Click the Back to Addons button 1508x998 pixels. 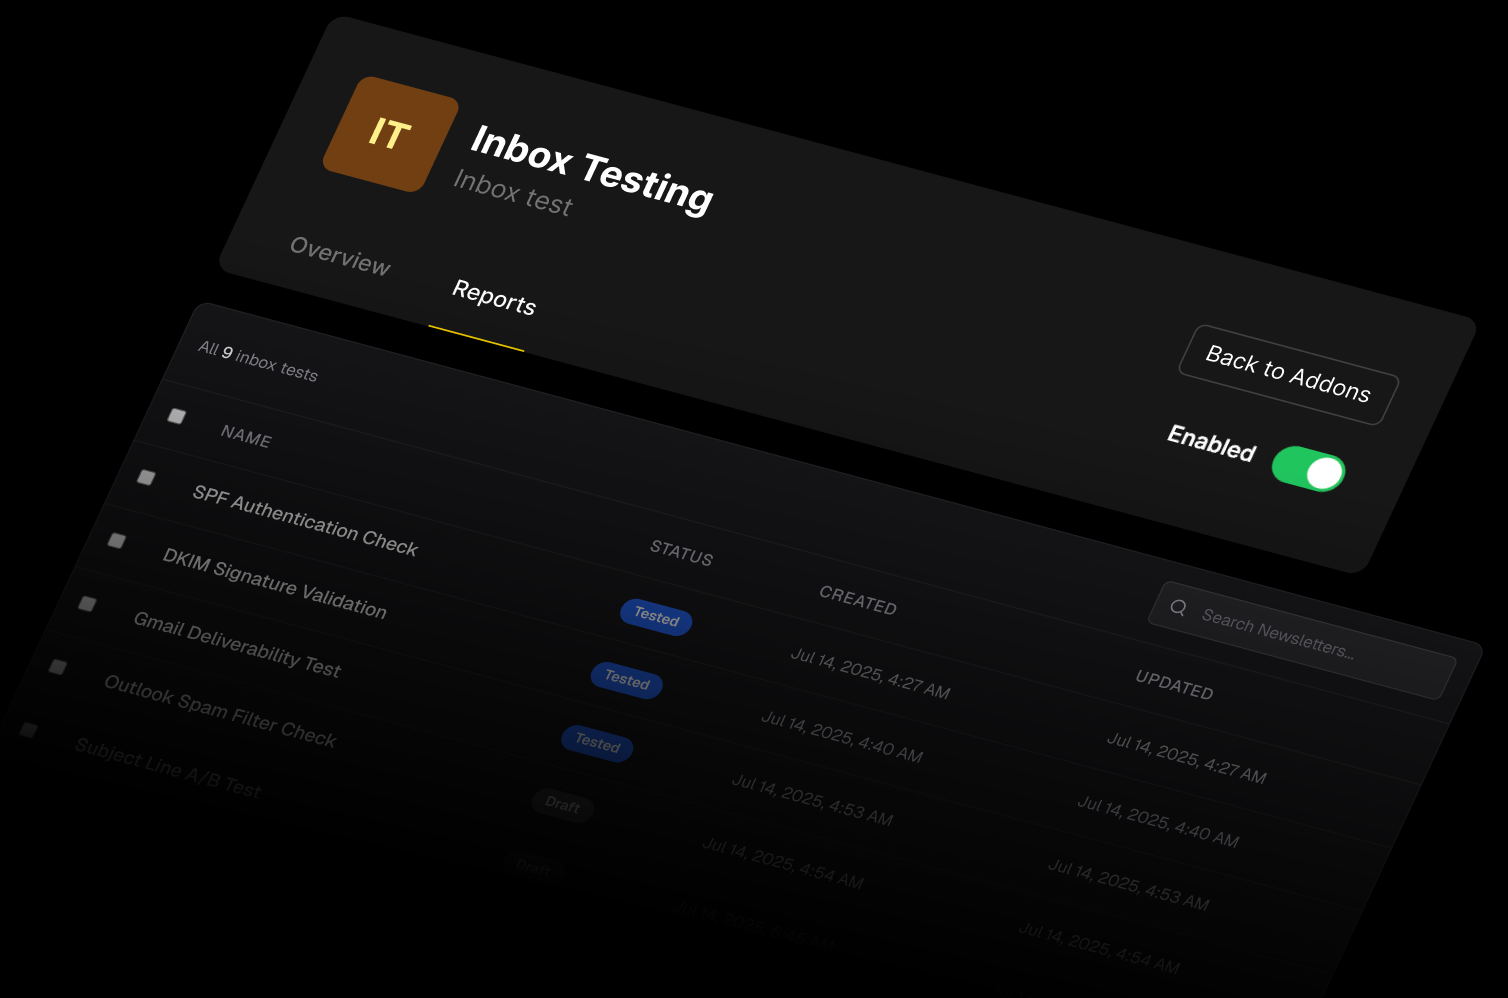[x=1288, y=374]
